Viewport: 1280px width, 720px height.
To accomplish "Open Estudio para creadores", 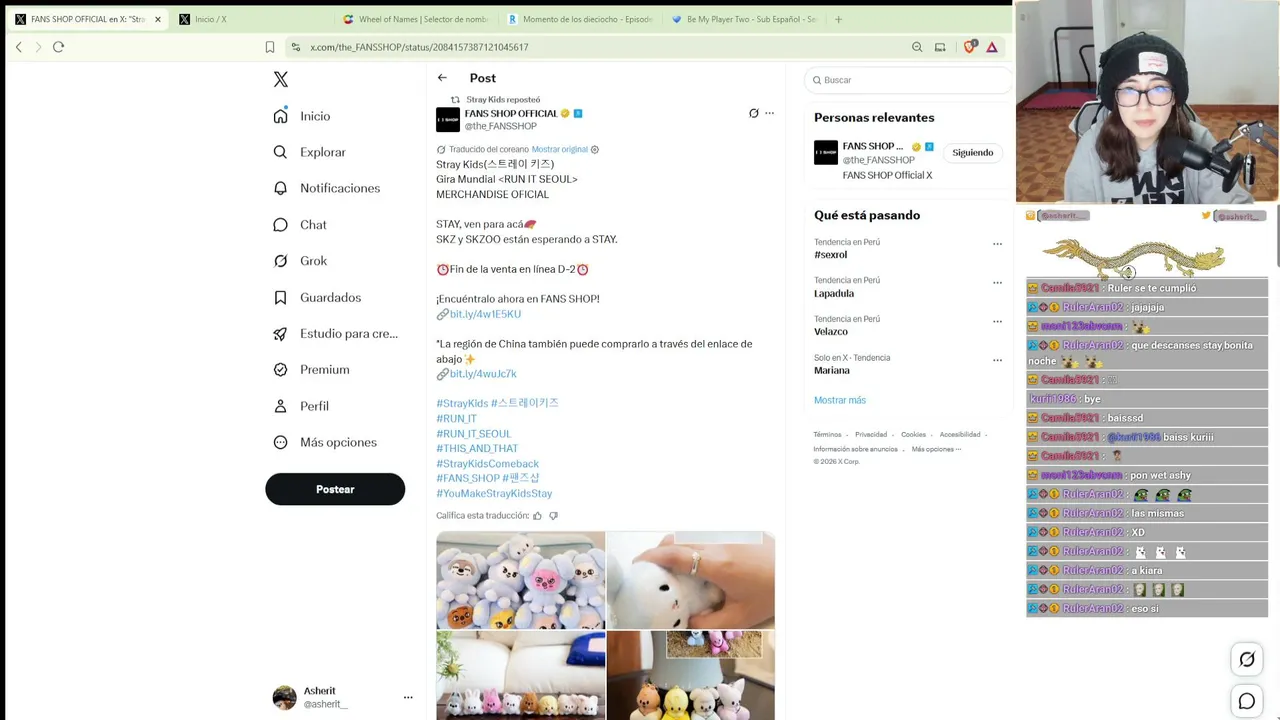I will coord(335,334).
